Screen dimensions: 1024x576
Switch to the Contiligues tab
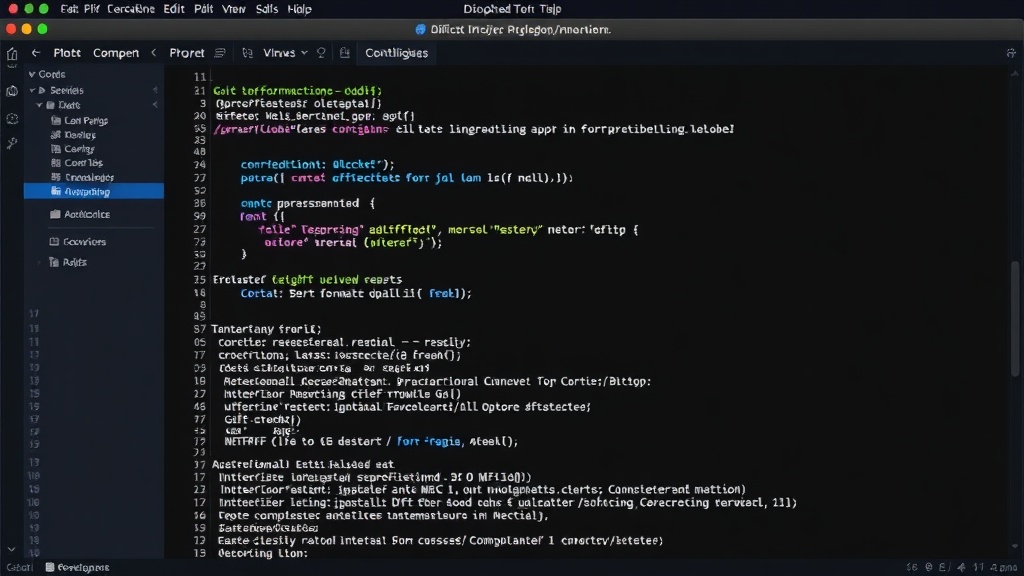point(396,53)
